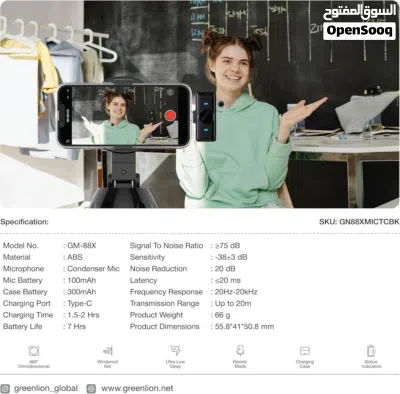Click the phone screen preview
Screen dimensions: 400x394
(125, 115)
